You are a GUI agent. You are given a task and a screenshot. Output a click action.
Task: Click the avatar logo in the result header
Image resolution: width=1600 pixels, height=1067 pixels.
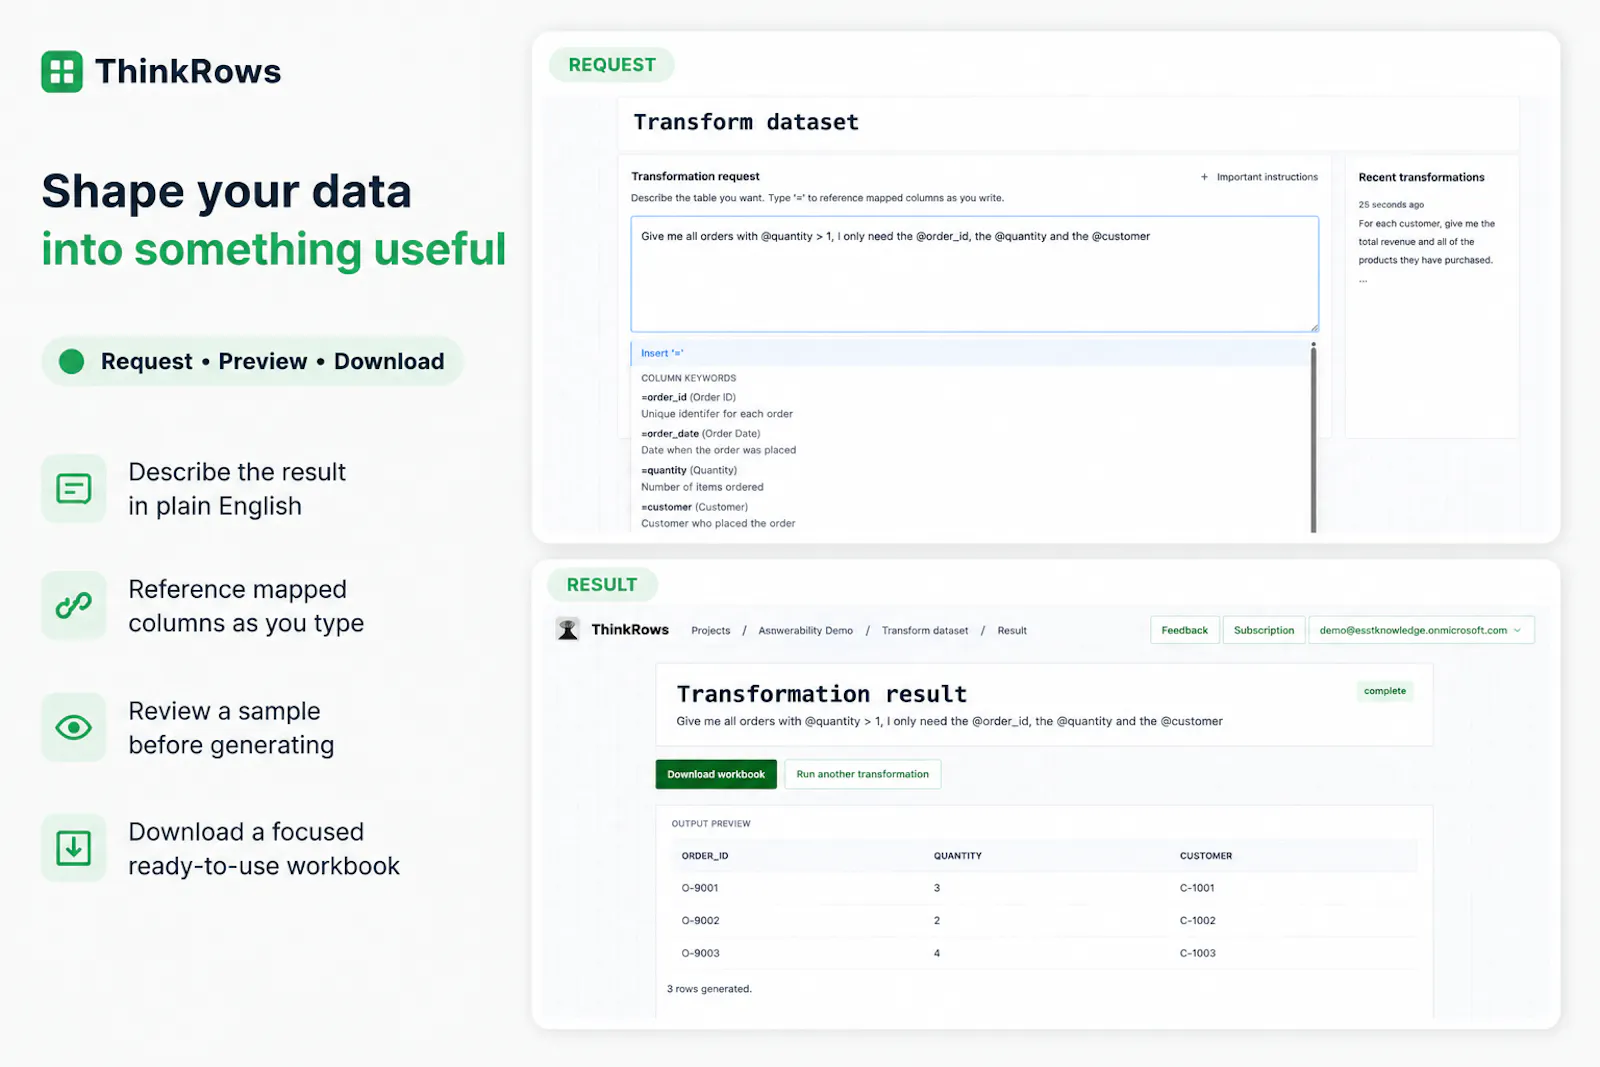tap(568, 629)
